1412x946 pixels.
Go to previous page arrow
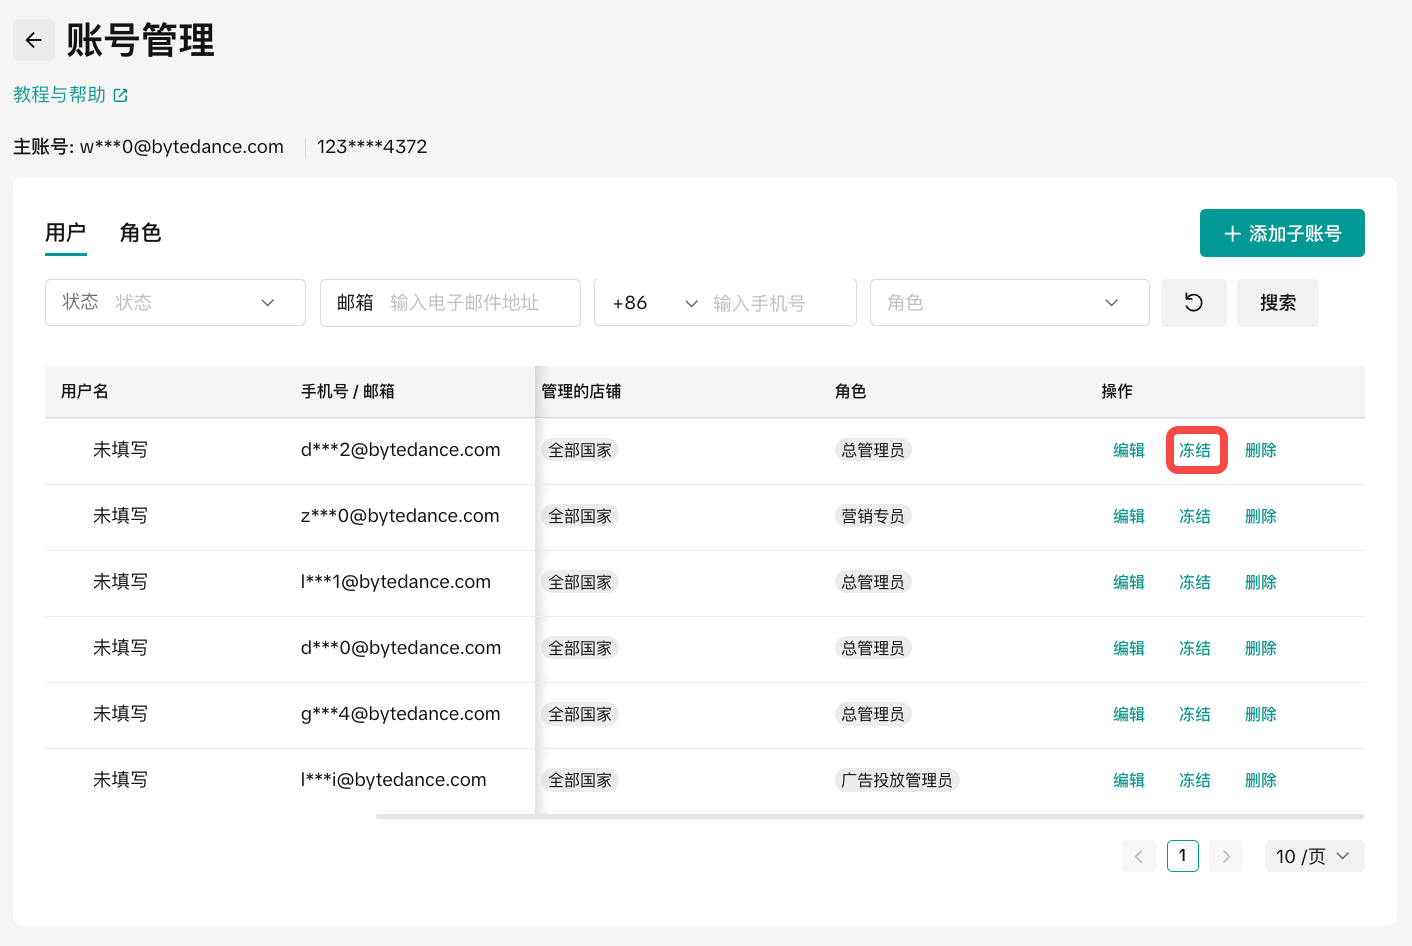(x=1138, y=856)
